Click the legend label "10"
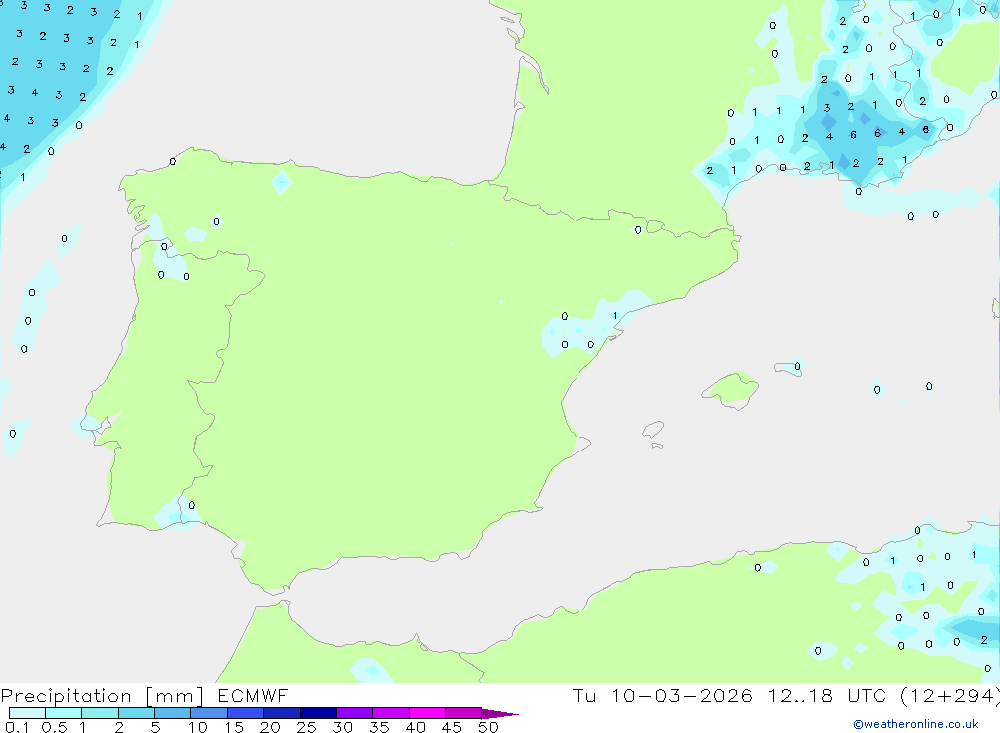The height and width of the screenshot is (733, 1000). click(198, 727)
